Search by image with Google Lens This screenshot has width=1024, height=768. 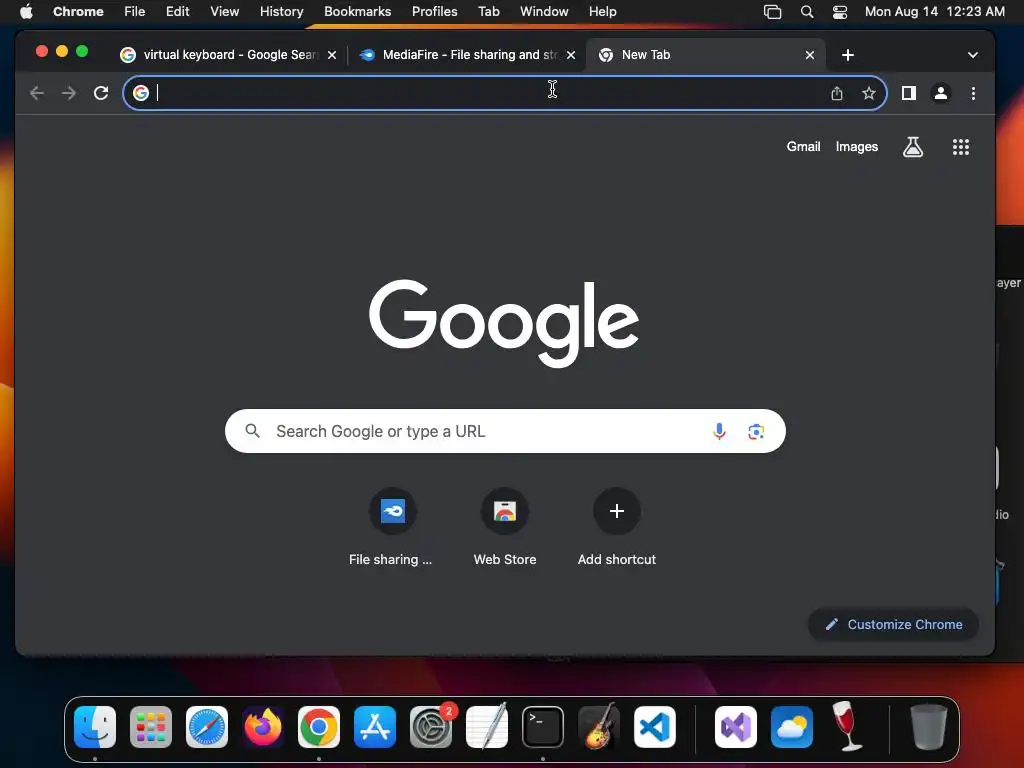[x=756, y=431]
